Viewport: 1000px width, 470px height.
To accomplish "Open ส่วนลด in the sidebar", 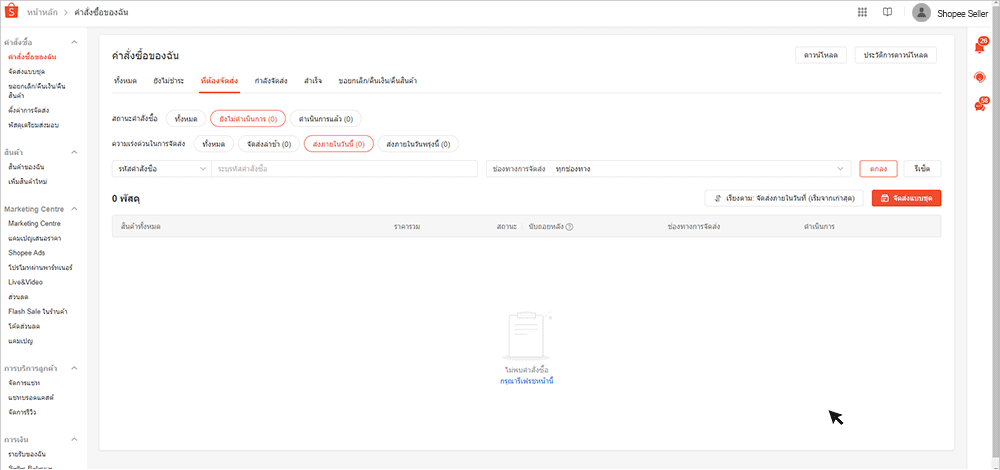I will 18,297.
